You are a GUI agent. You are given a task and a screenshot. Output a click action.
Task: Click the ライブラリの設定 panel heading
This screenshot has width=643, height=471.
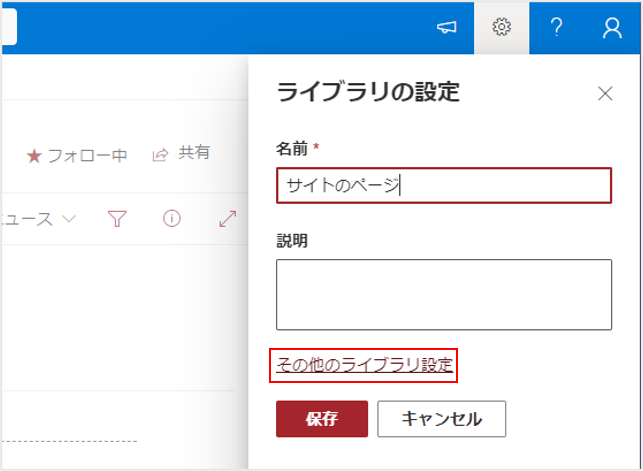(367, 92)
